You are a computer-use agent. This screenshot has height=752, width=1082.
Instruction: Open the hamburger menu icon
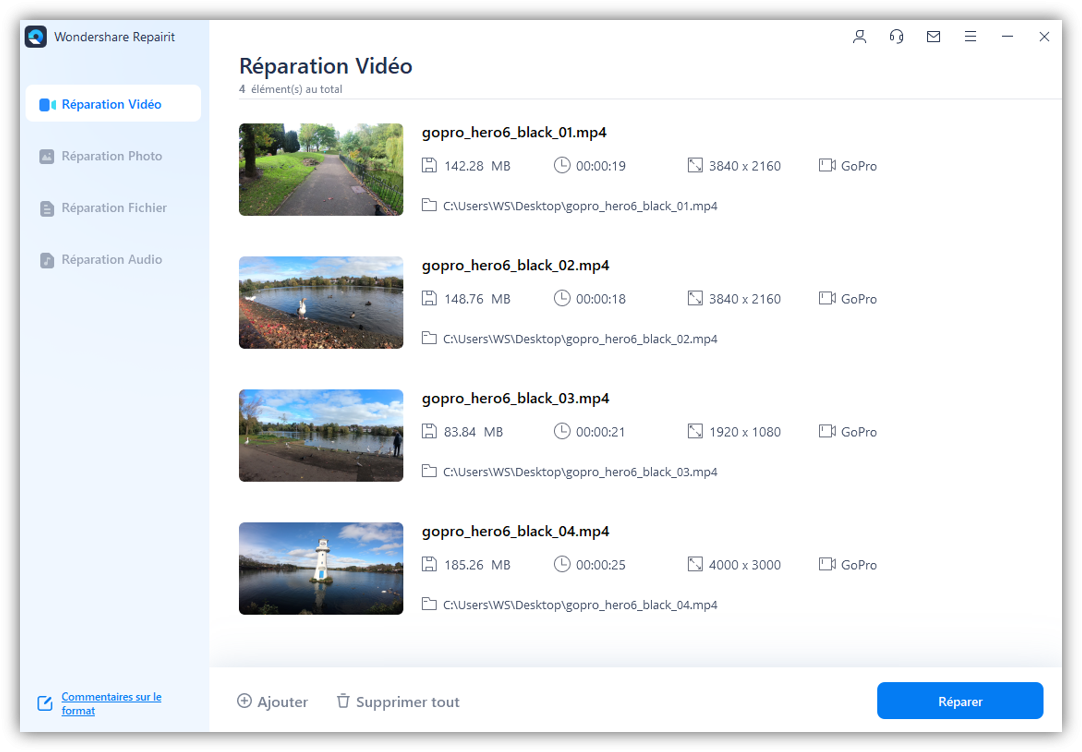(x=970, y=37)
